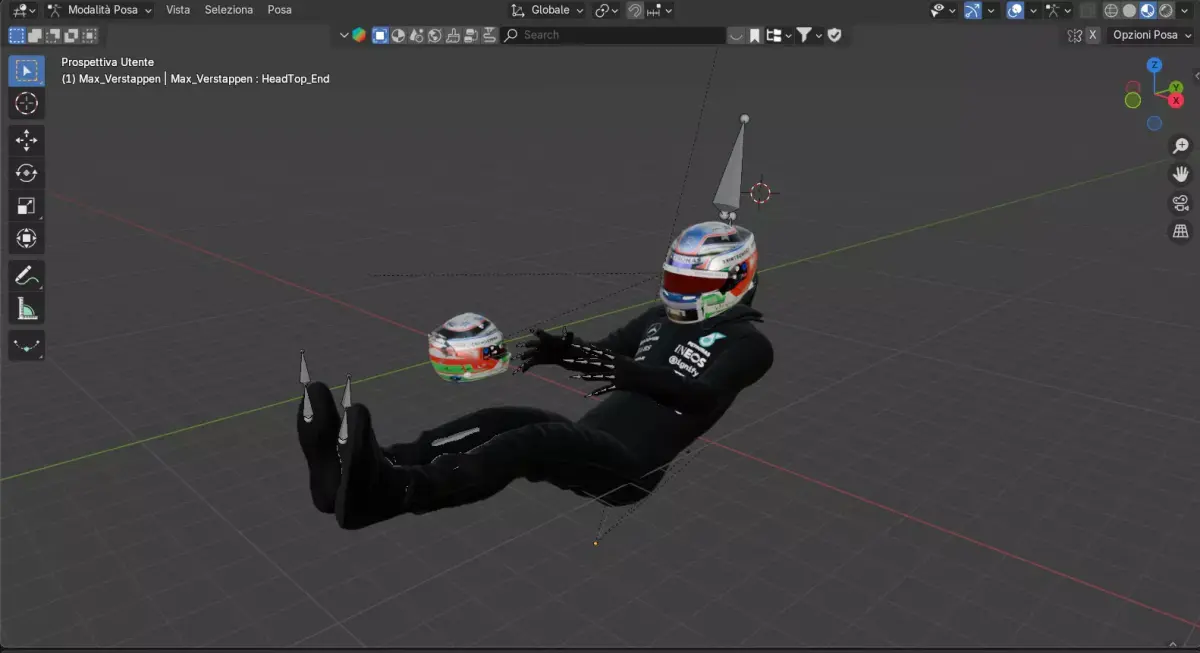Click the invert-selection mode icon
The image size is (1200, 653).
71,35
